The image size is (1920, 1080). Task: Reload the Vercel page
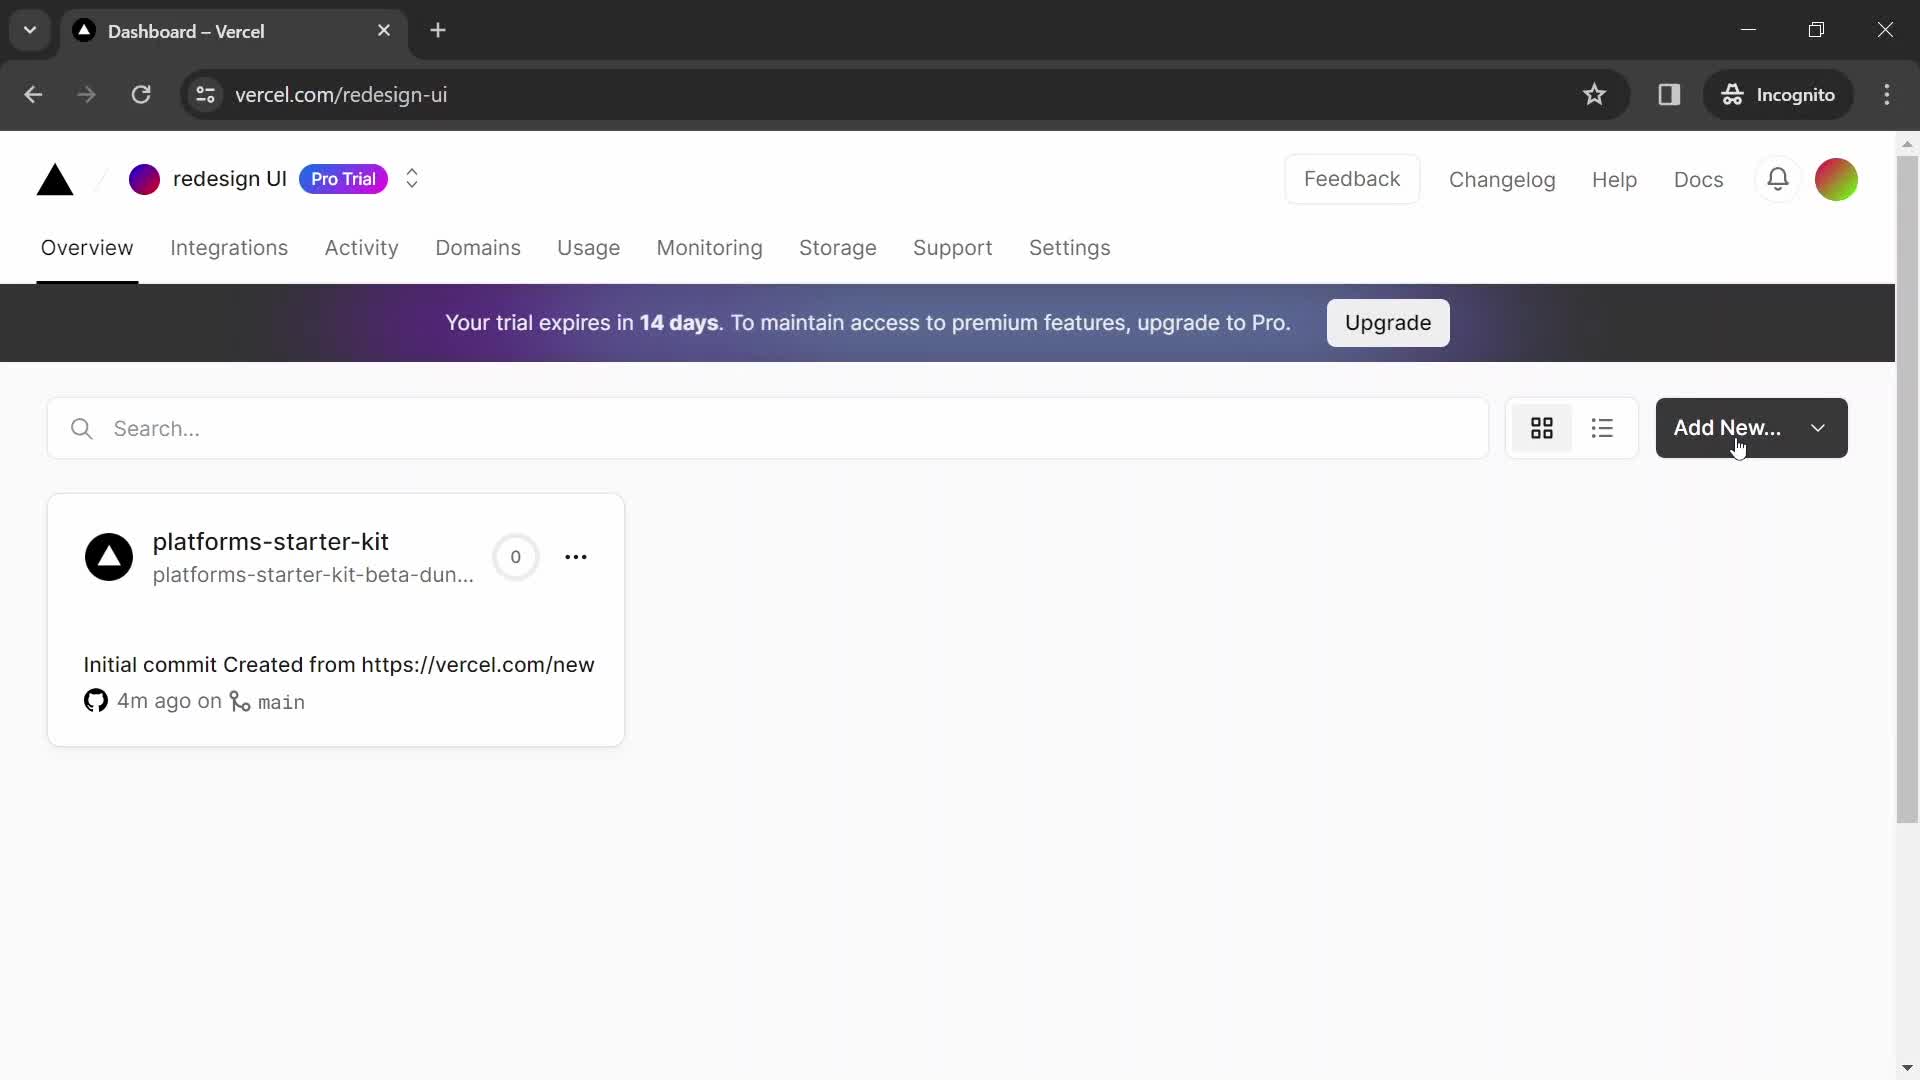pos(141,95)
